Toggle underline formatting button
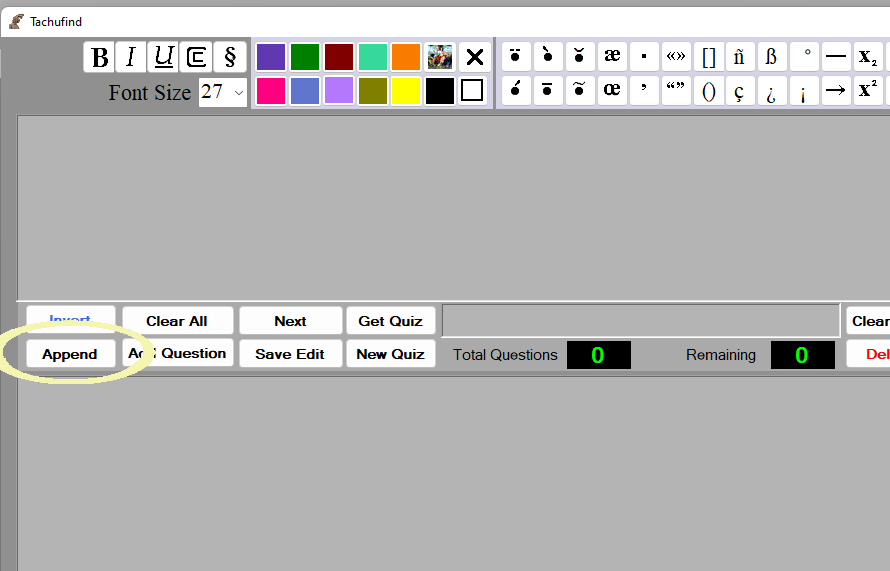The image size is (890, 571). click(x=164, y=57)
